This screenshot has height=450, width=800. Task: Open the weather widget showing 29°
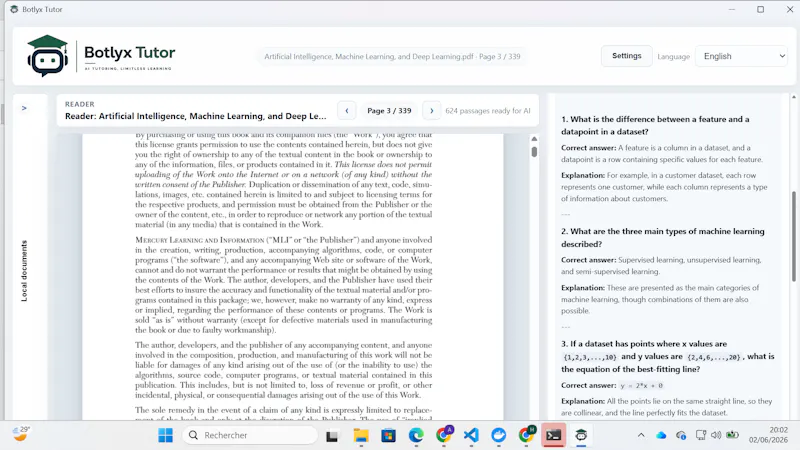pos(21,434)
